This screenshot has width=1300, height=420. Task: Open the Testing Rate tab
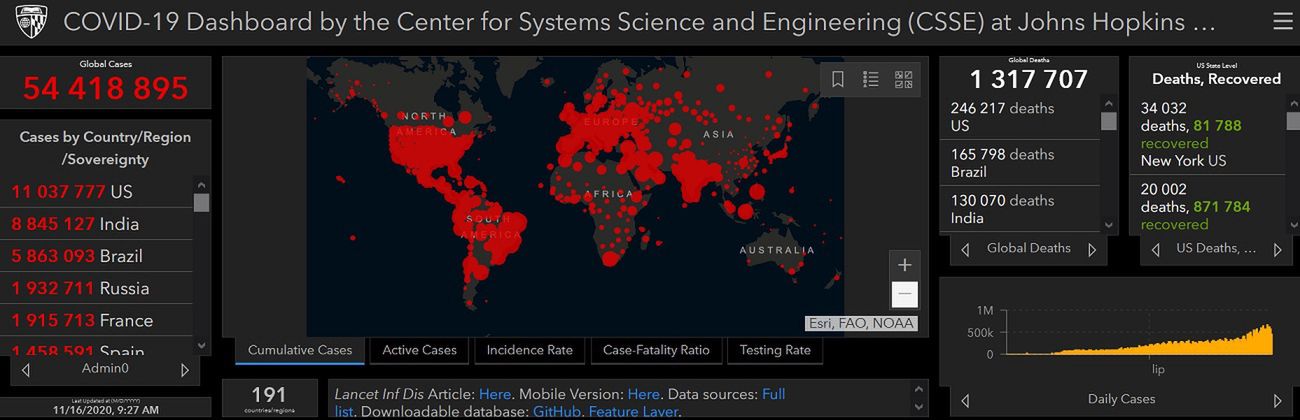775,350
